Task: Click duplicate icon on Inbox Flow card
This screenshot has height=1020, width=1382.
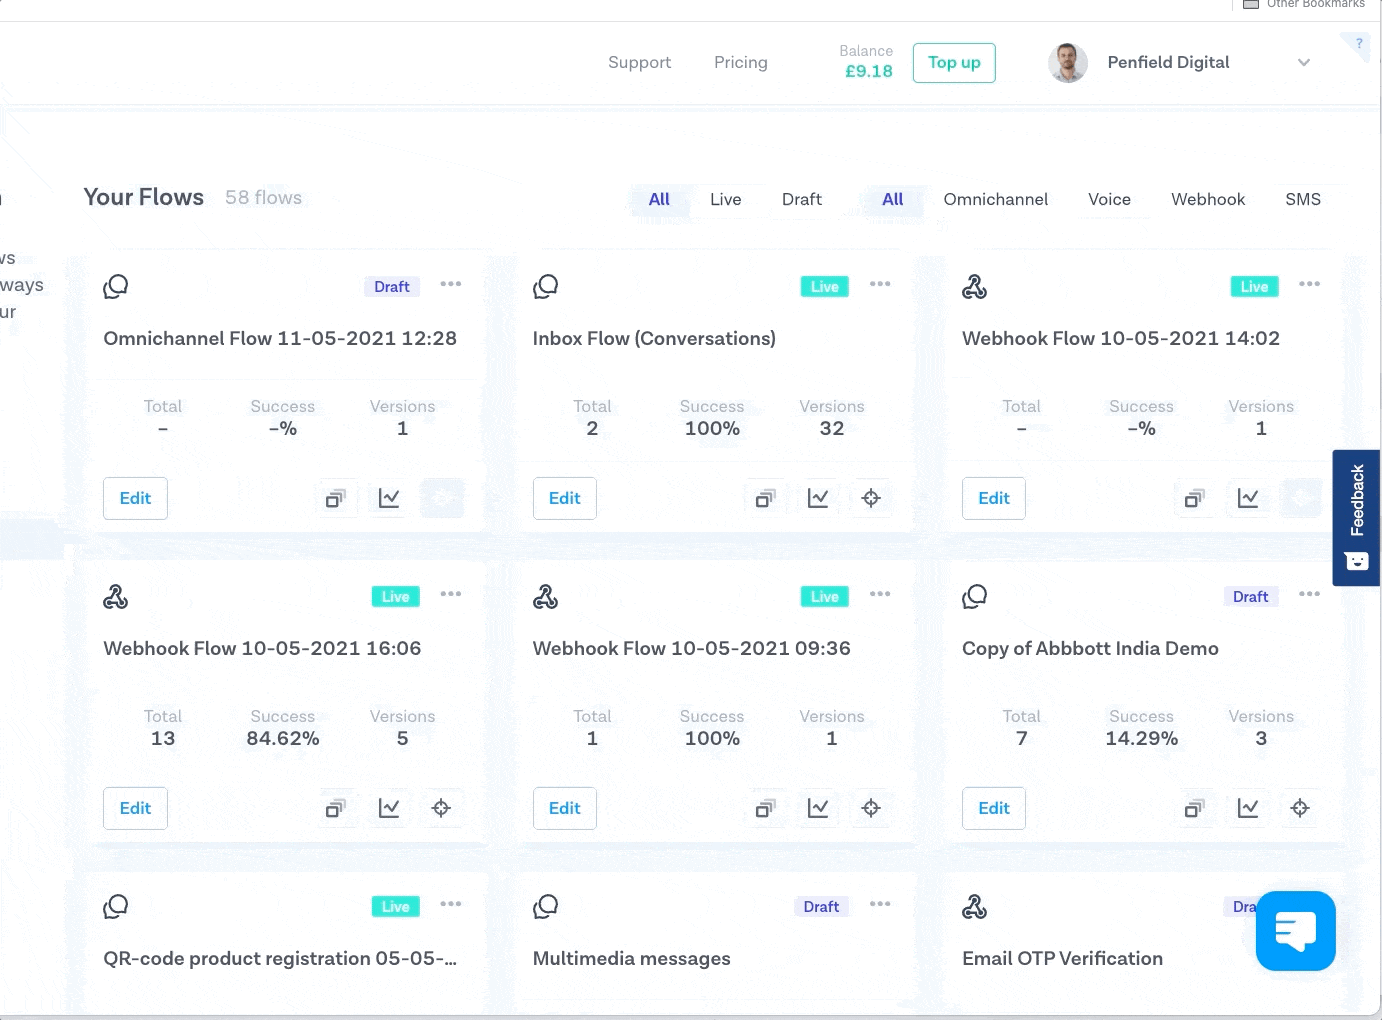Action: pos(765,498)
